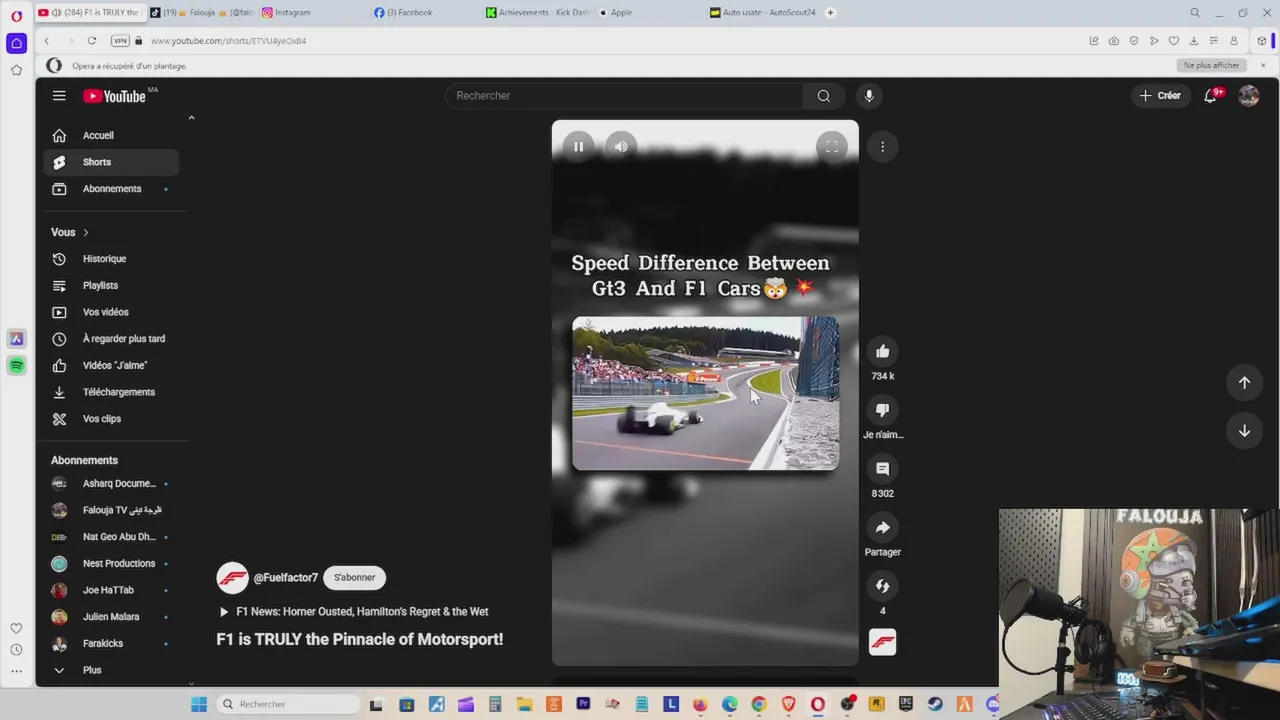Open Steam from the taskbar
This screenshot has width=1280, height=720.
935,704
